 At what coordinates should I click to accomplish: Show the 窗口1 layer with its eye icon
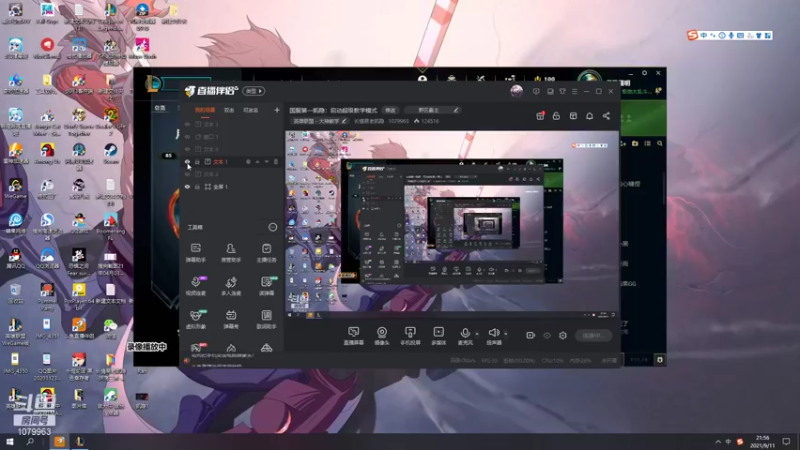[x=187, y=137]
